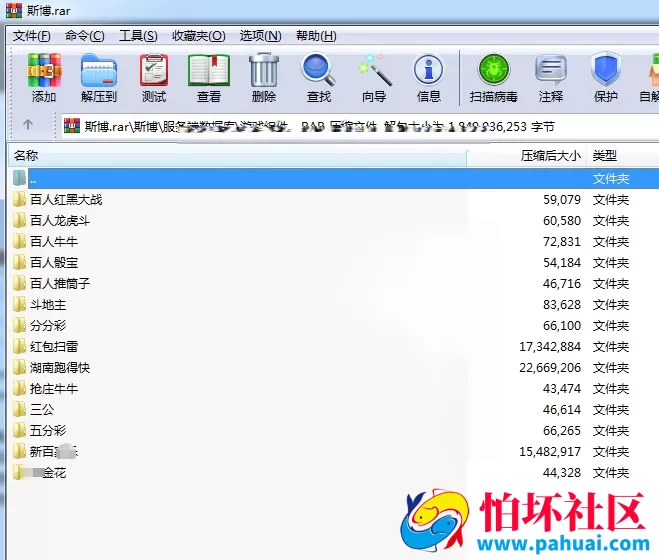Click size value 22,669,206
This screenshot has height=560, width=659.
(550, 367)
